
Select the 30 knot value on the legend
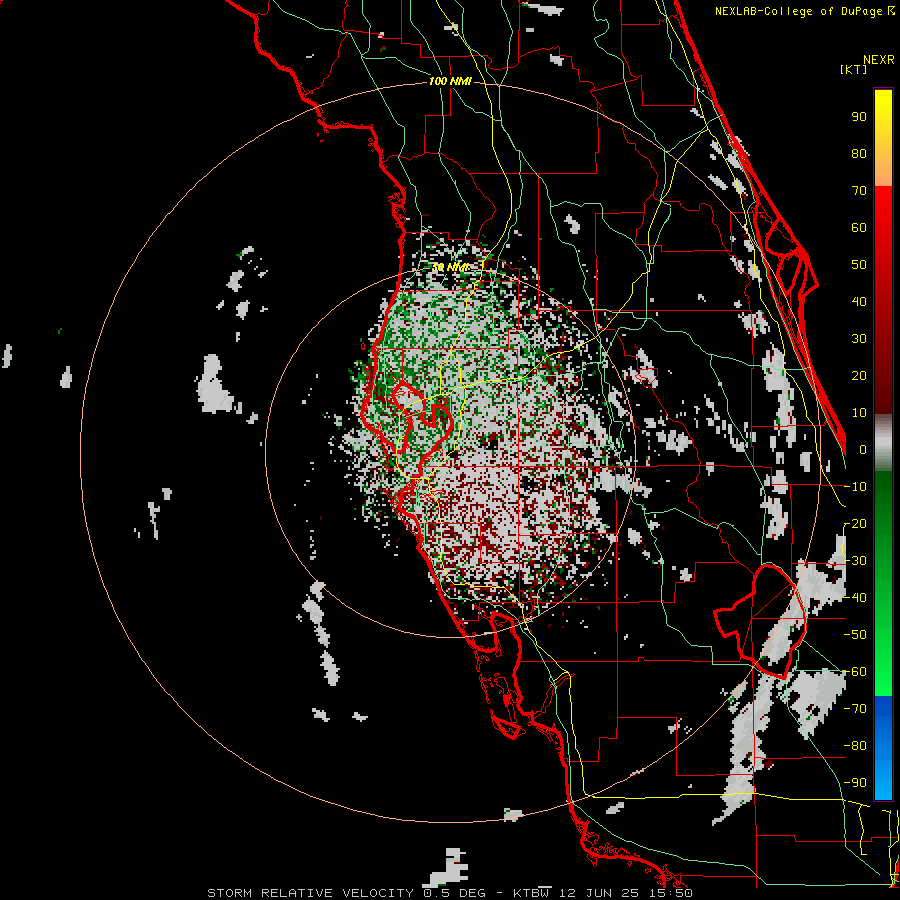coord(859,339)
